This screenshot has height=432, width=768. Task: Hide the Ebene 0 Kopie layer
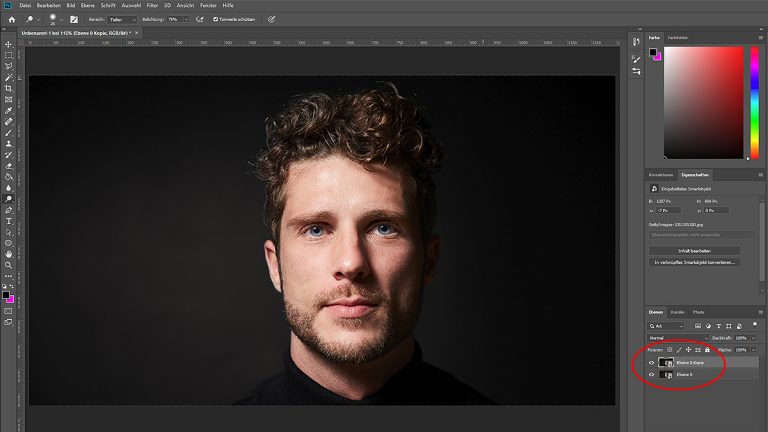pos(651,362)
